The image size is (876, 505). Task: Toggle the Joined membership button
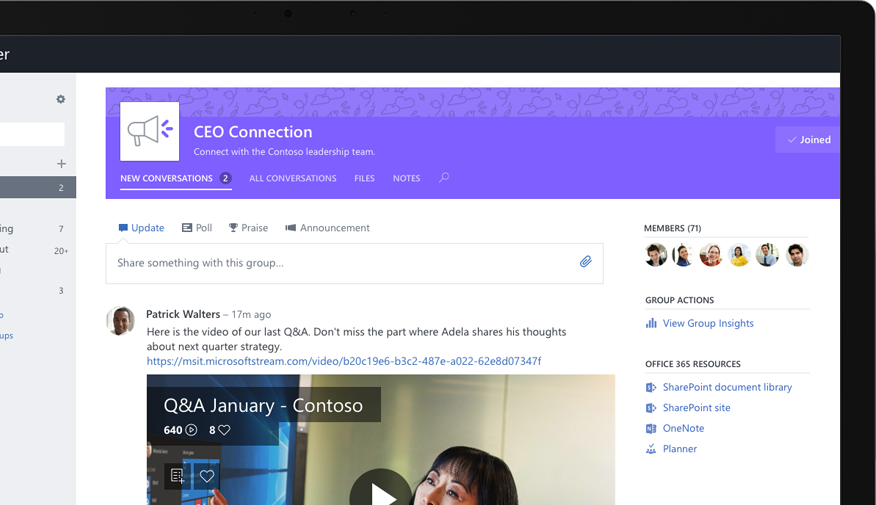(x=808, y=140)
